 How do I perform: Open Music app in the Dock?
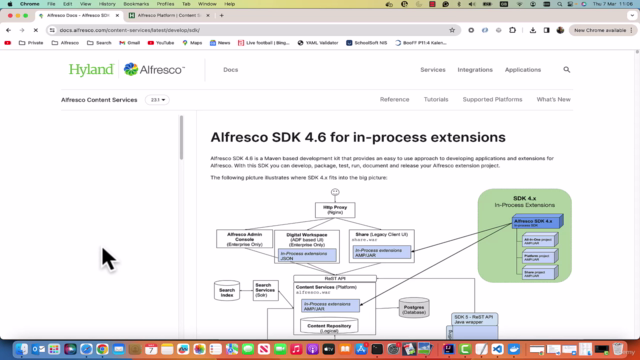pos(296,349)
